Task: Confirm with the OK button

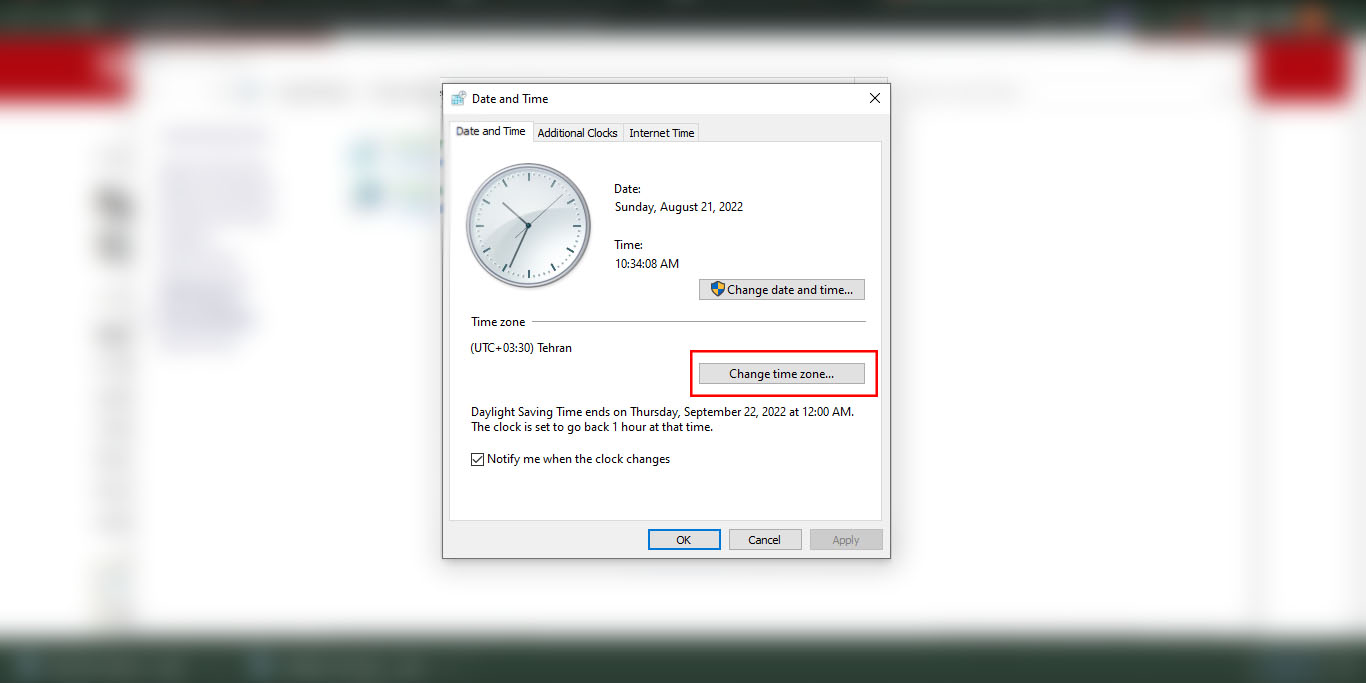Action: pos(684,540)
